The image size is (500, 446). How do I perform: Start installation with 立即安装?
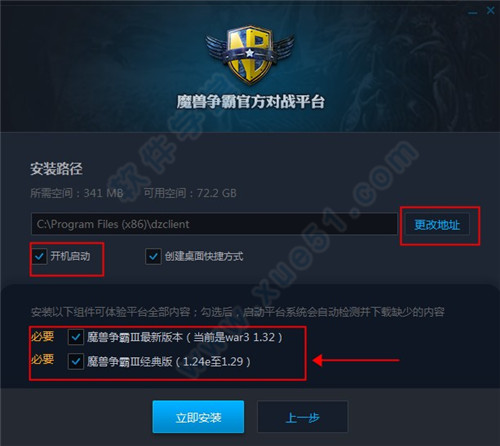[x=198, y=417]
